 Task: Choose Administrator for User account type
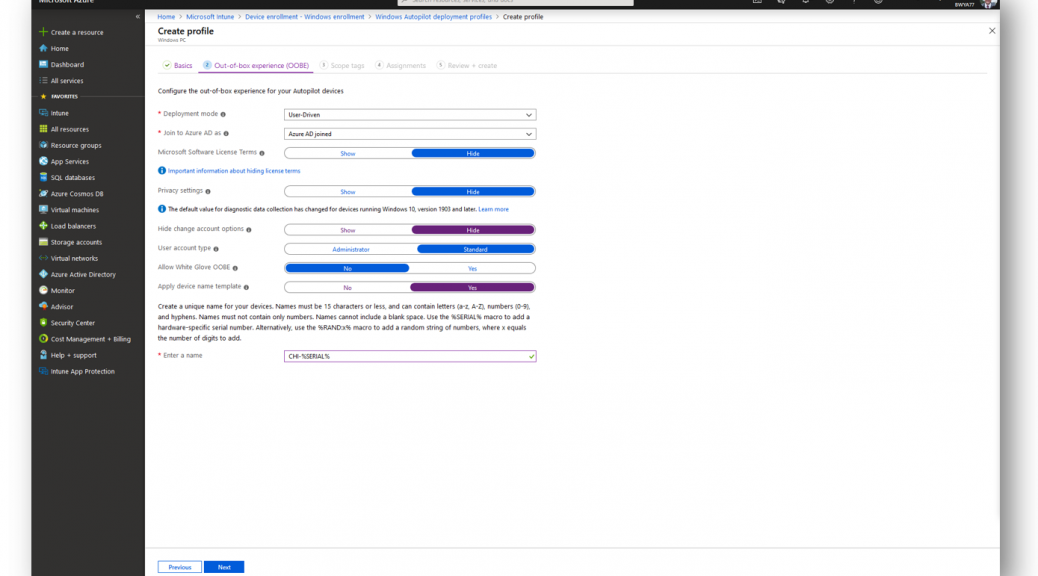pos(351,250)
